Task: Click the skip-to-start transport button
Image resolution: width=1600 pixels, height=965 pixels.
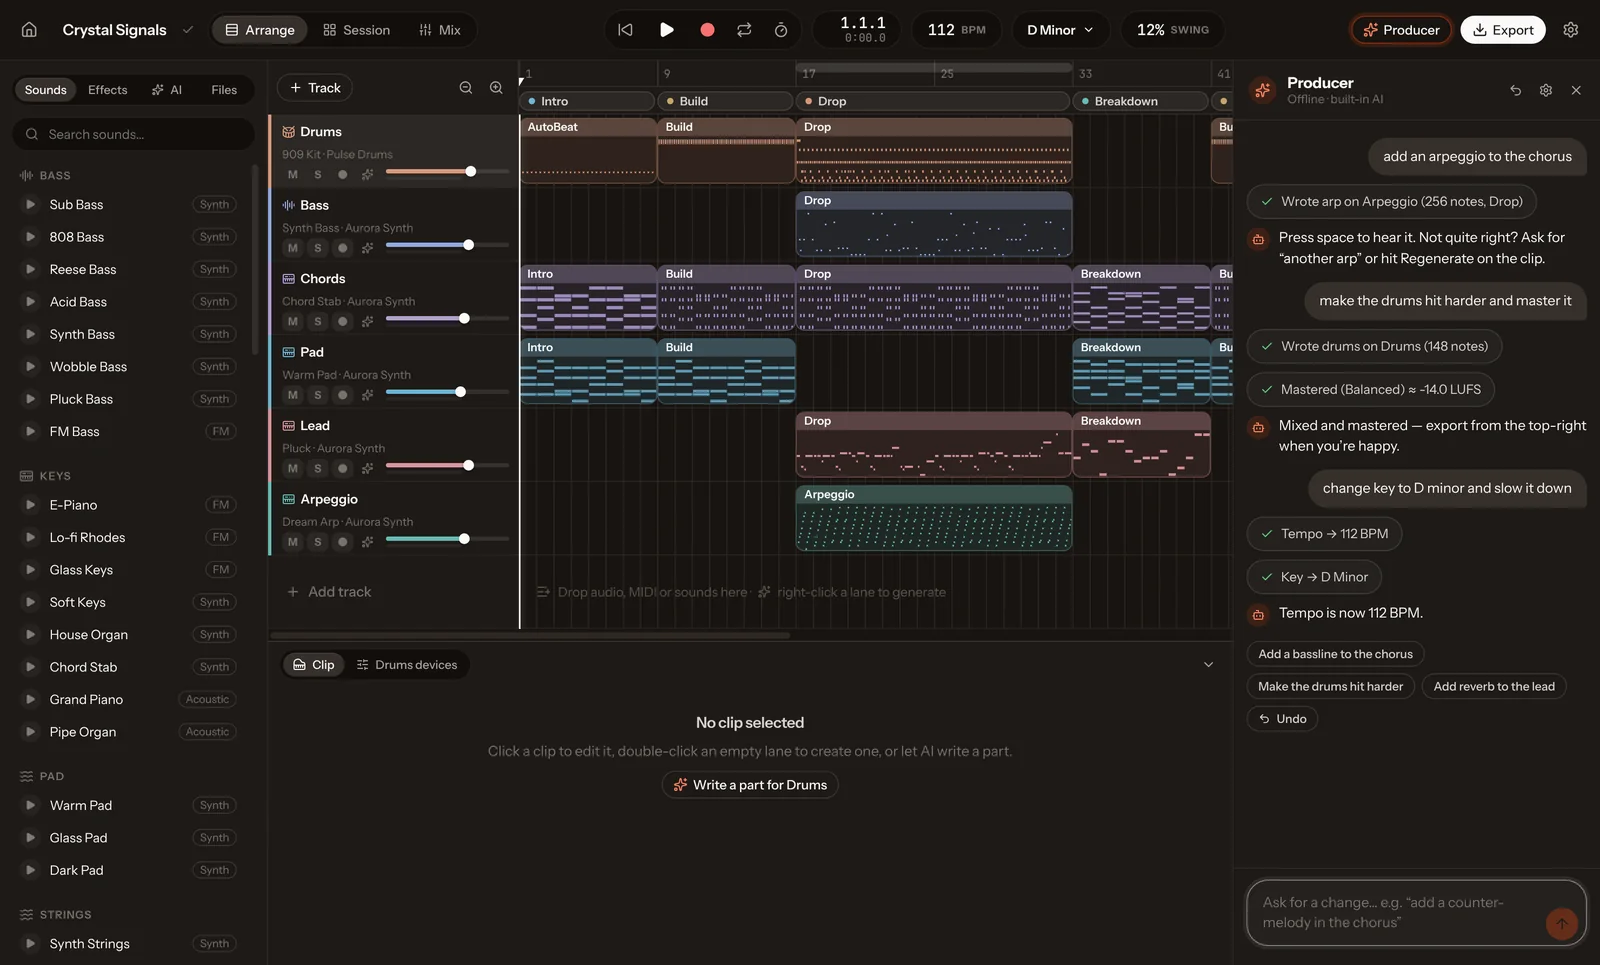Action: [x=625, y=30]
